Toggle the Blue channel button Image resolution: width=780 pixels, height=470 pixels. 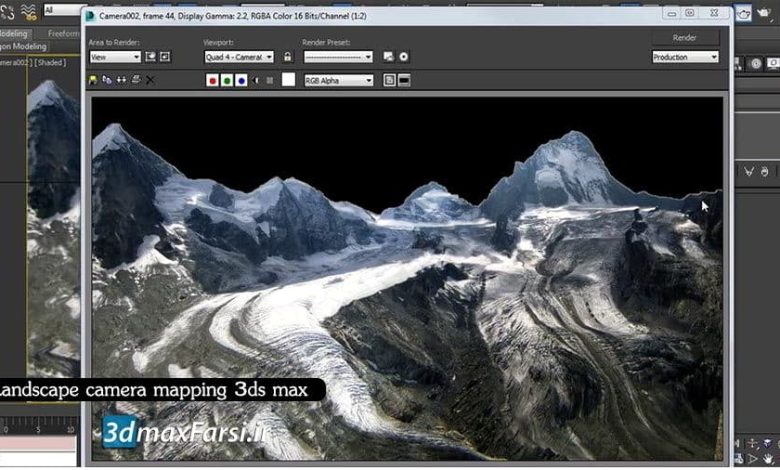[x=241, y=81]
